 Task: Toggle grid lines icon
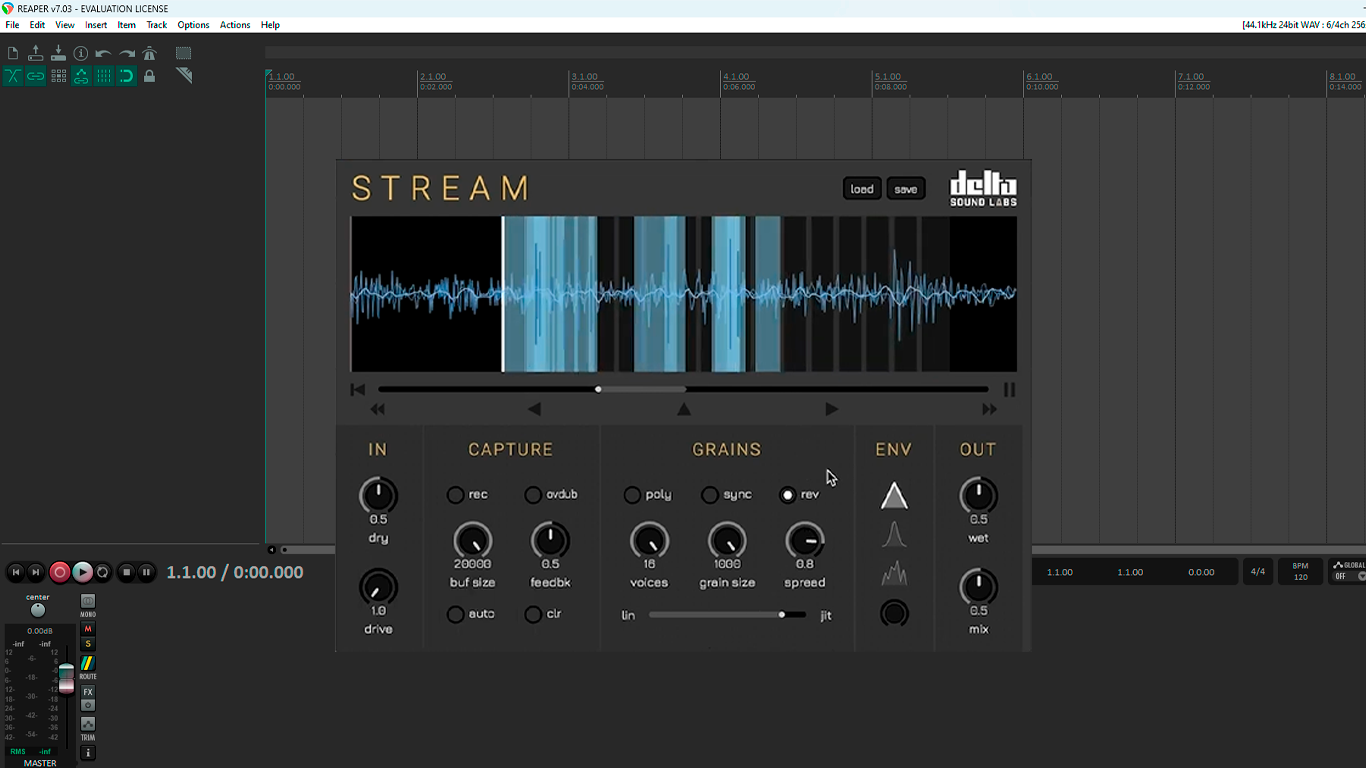103,76
